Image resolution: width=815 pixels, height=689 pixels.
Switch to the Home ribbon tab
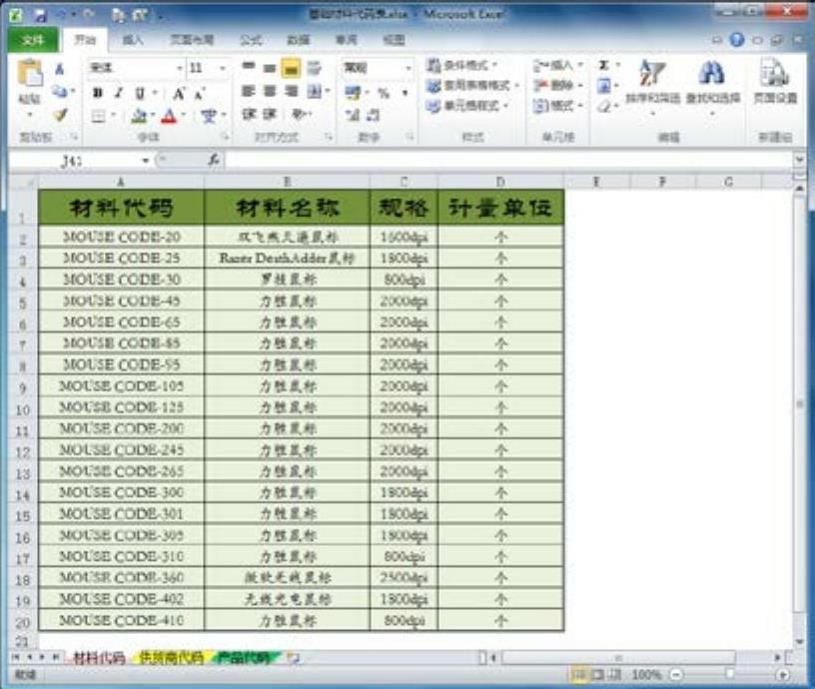coord(85,40)
